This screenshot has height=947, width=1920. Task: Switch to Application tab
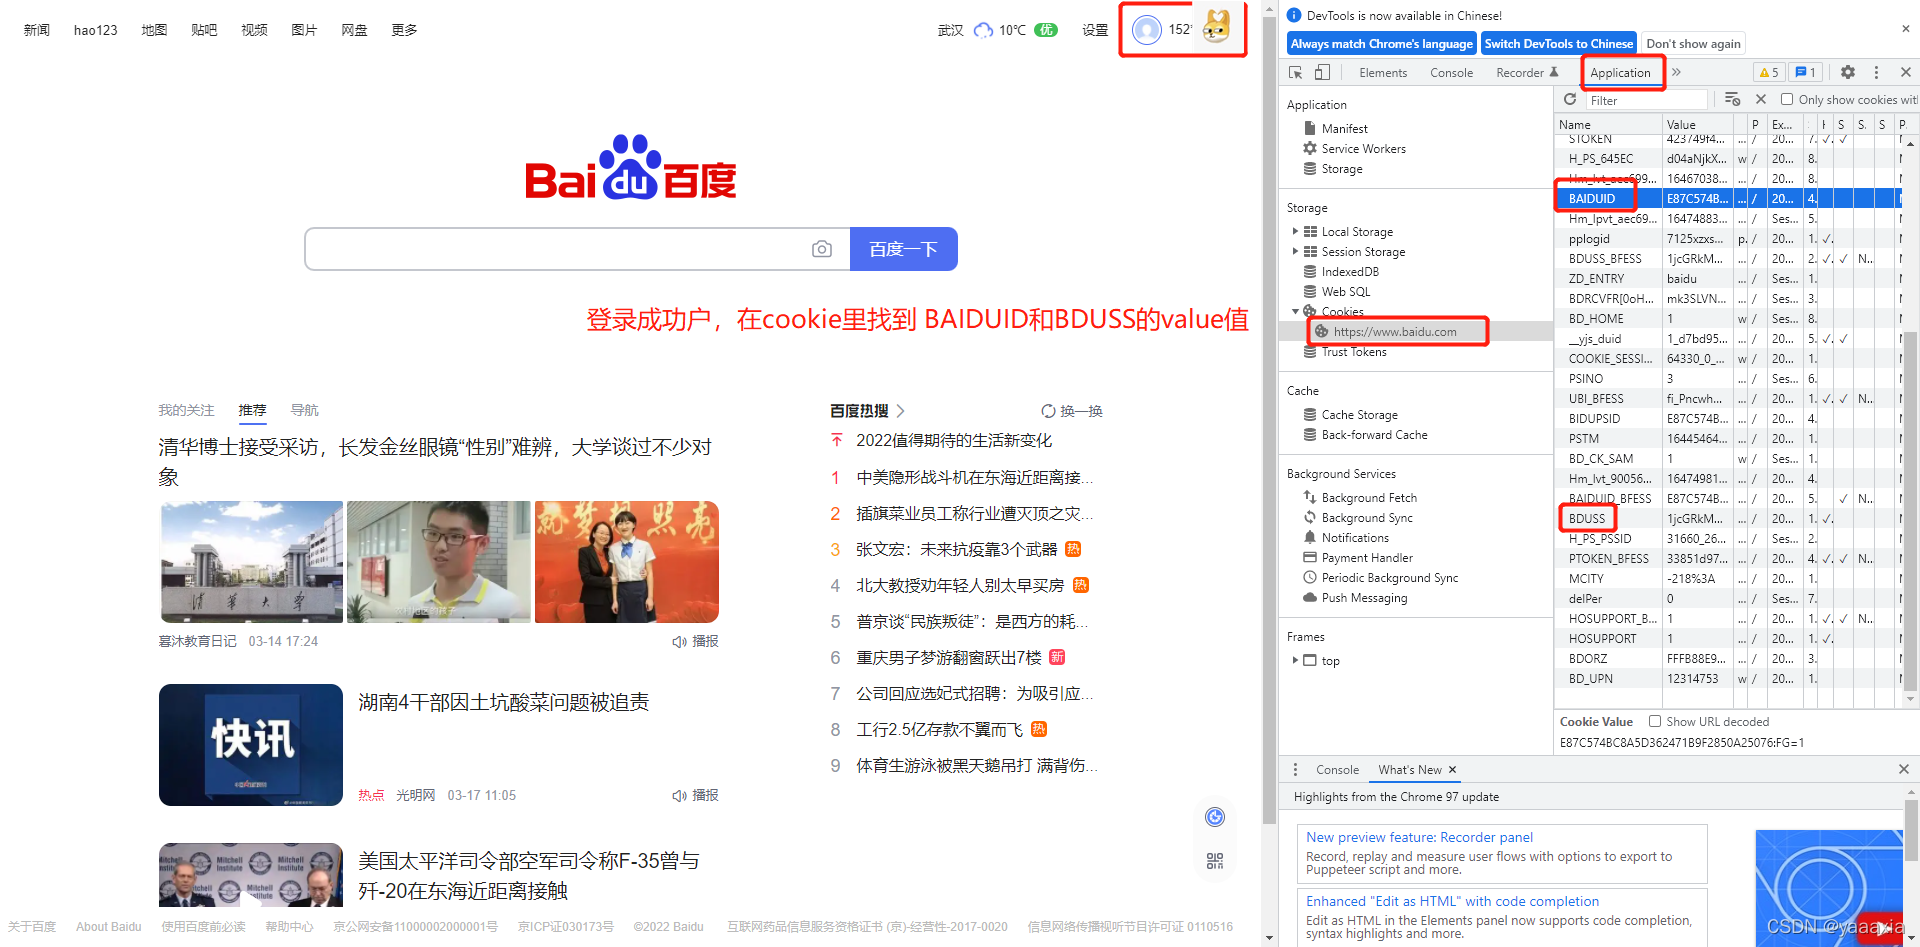[x=1620, y=72]
